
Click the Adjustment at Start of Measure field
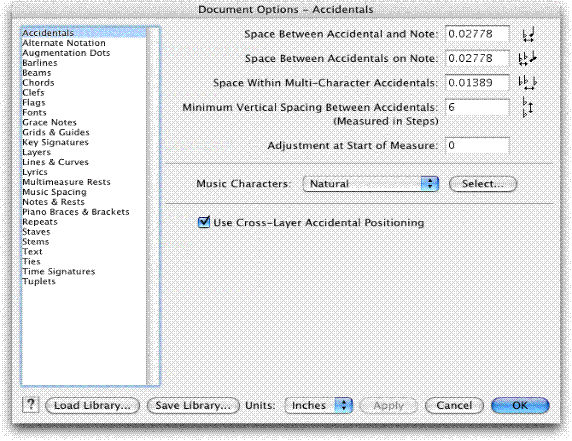(477, 146)
